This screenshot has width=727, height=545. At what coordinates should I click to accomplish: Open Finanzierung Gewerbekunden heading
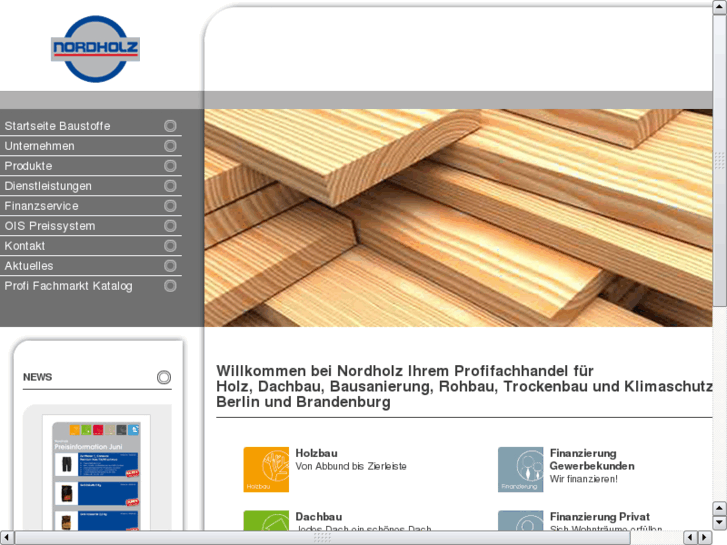tap(592, 460)
